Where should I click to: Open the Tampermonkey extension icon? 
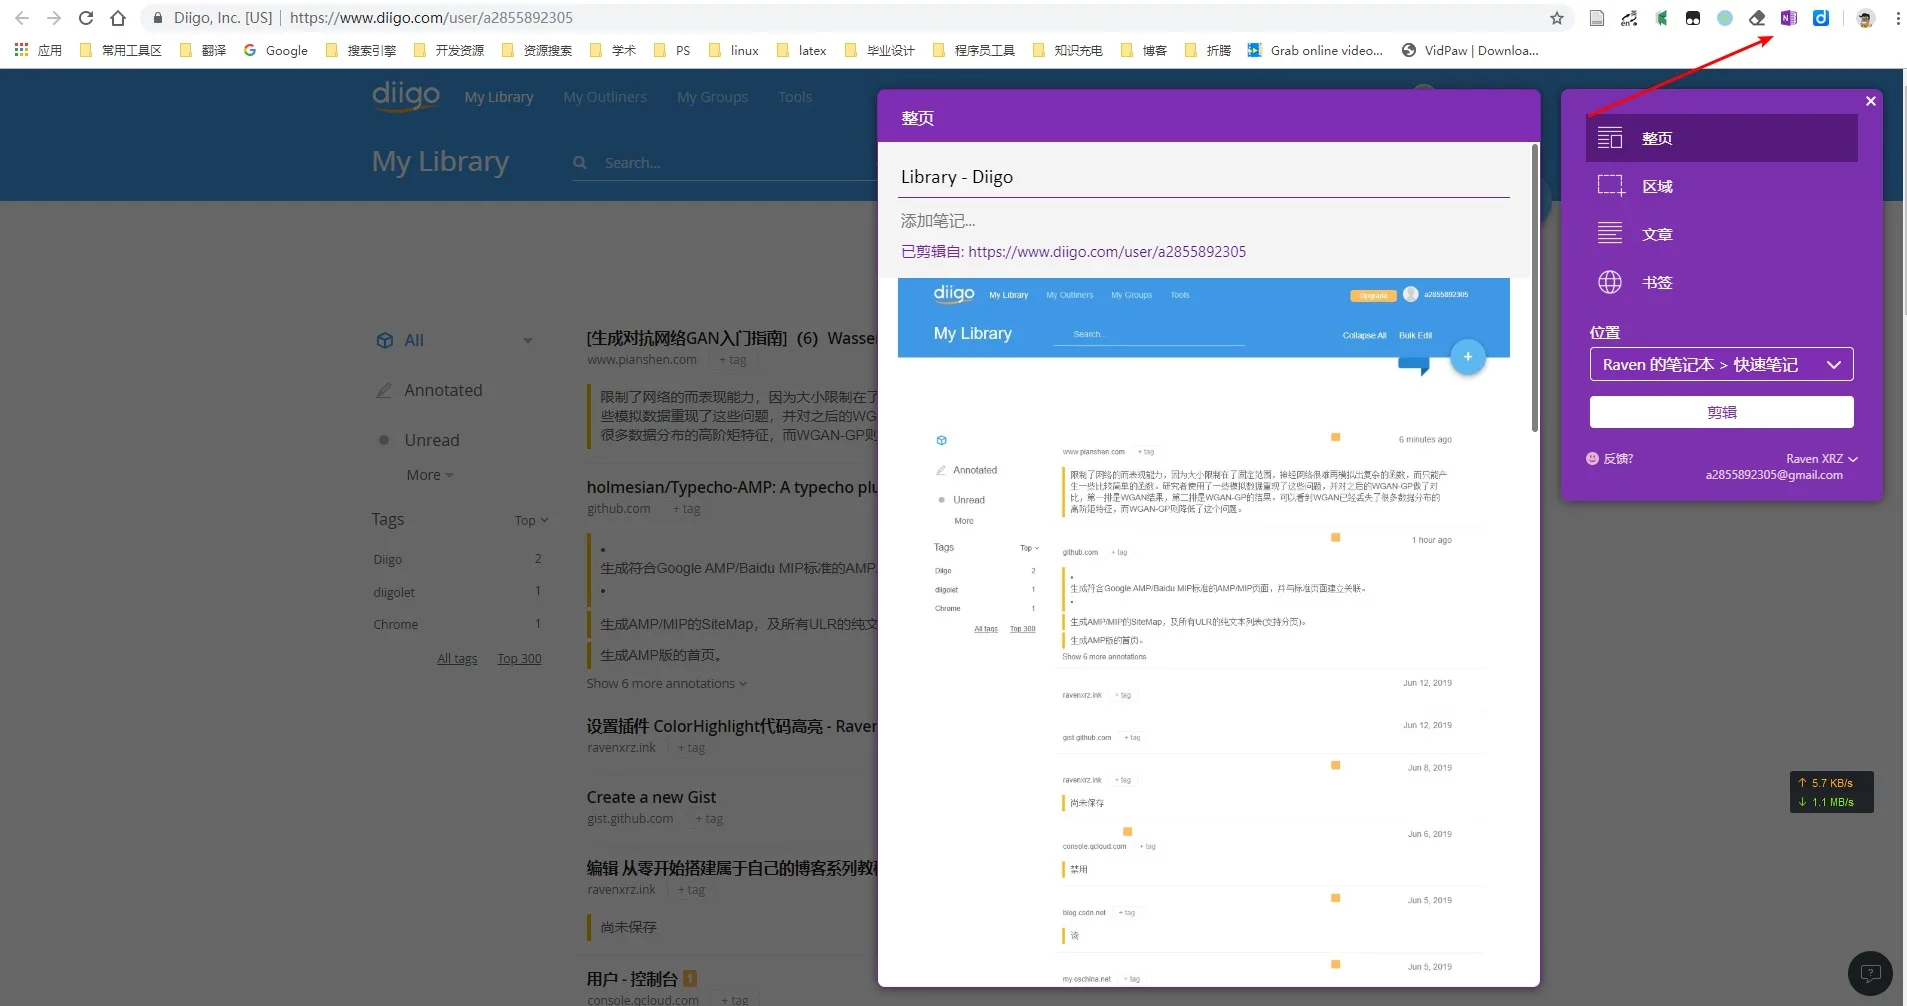(1693, 18)
